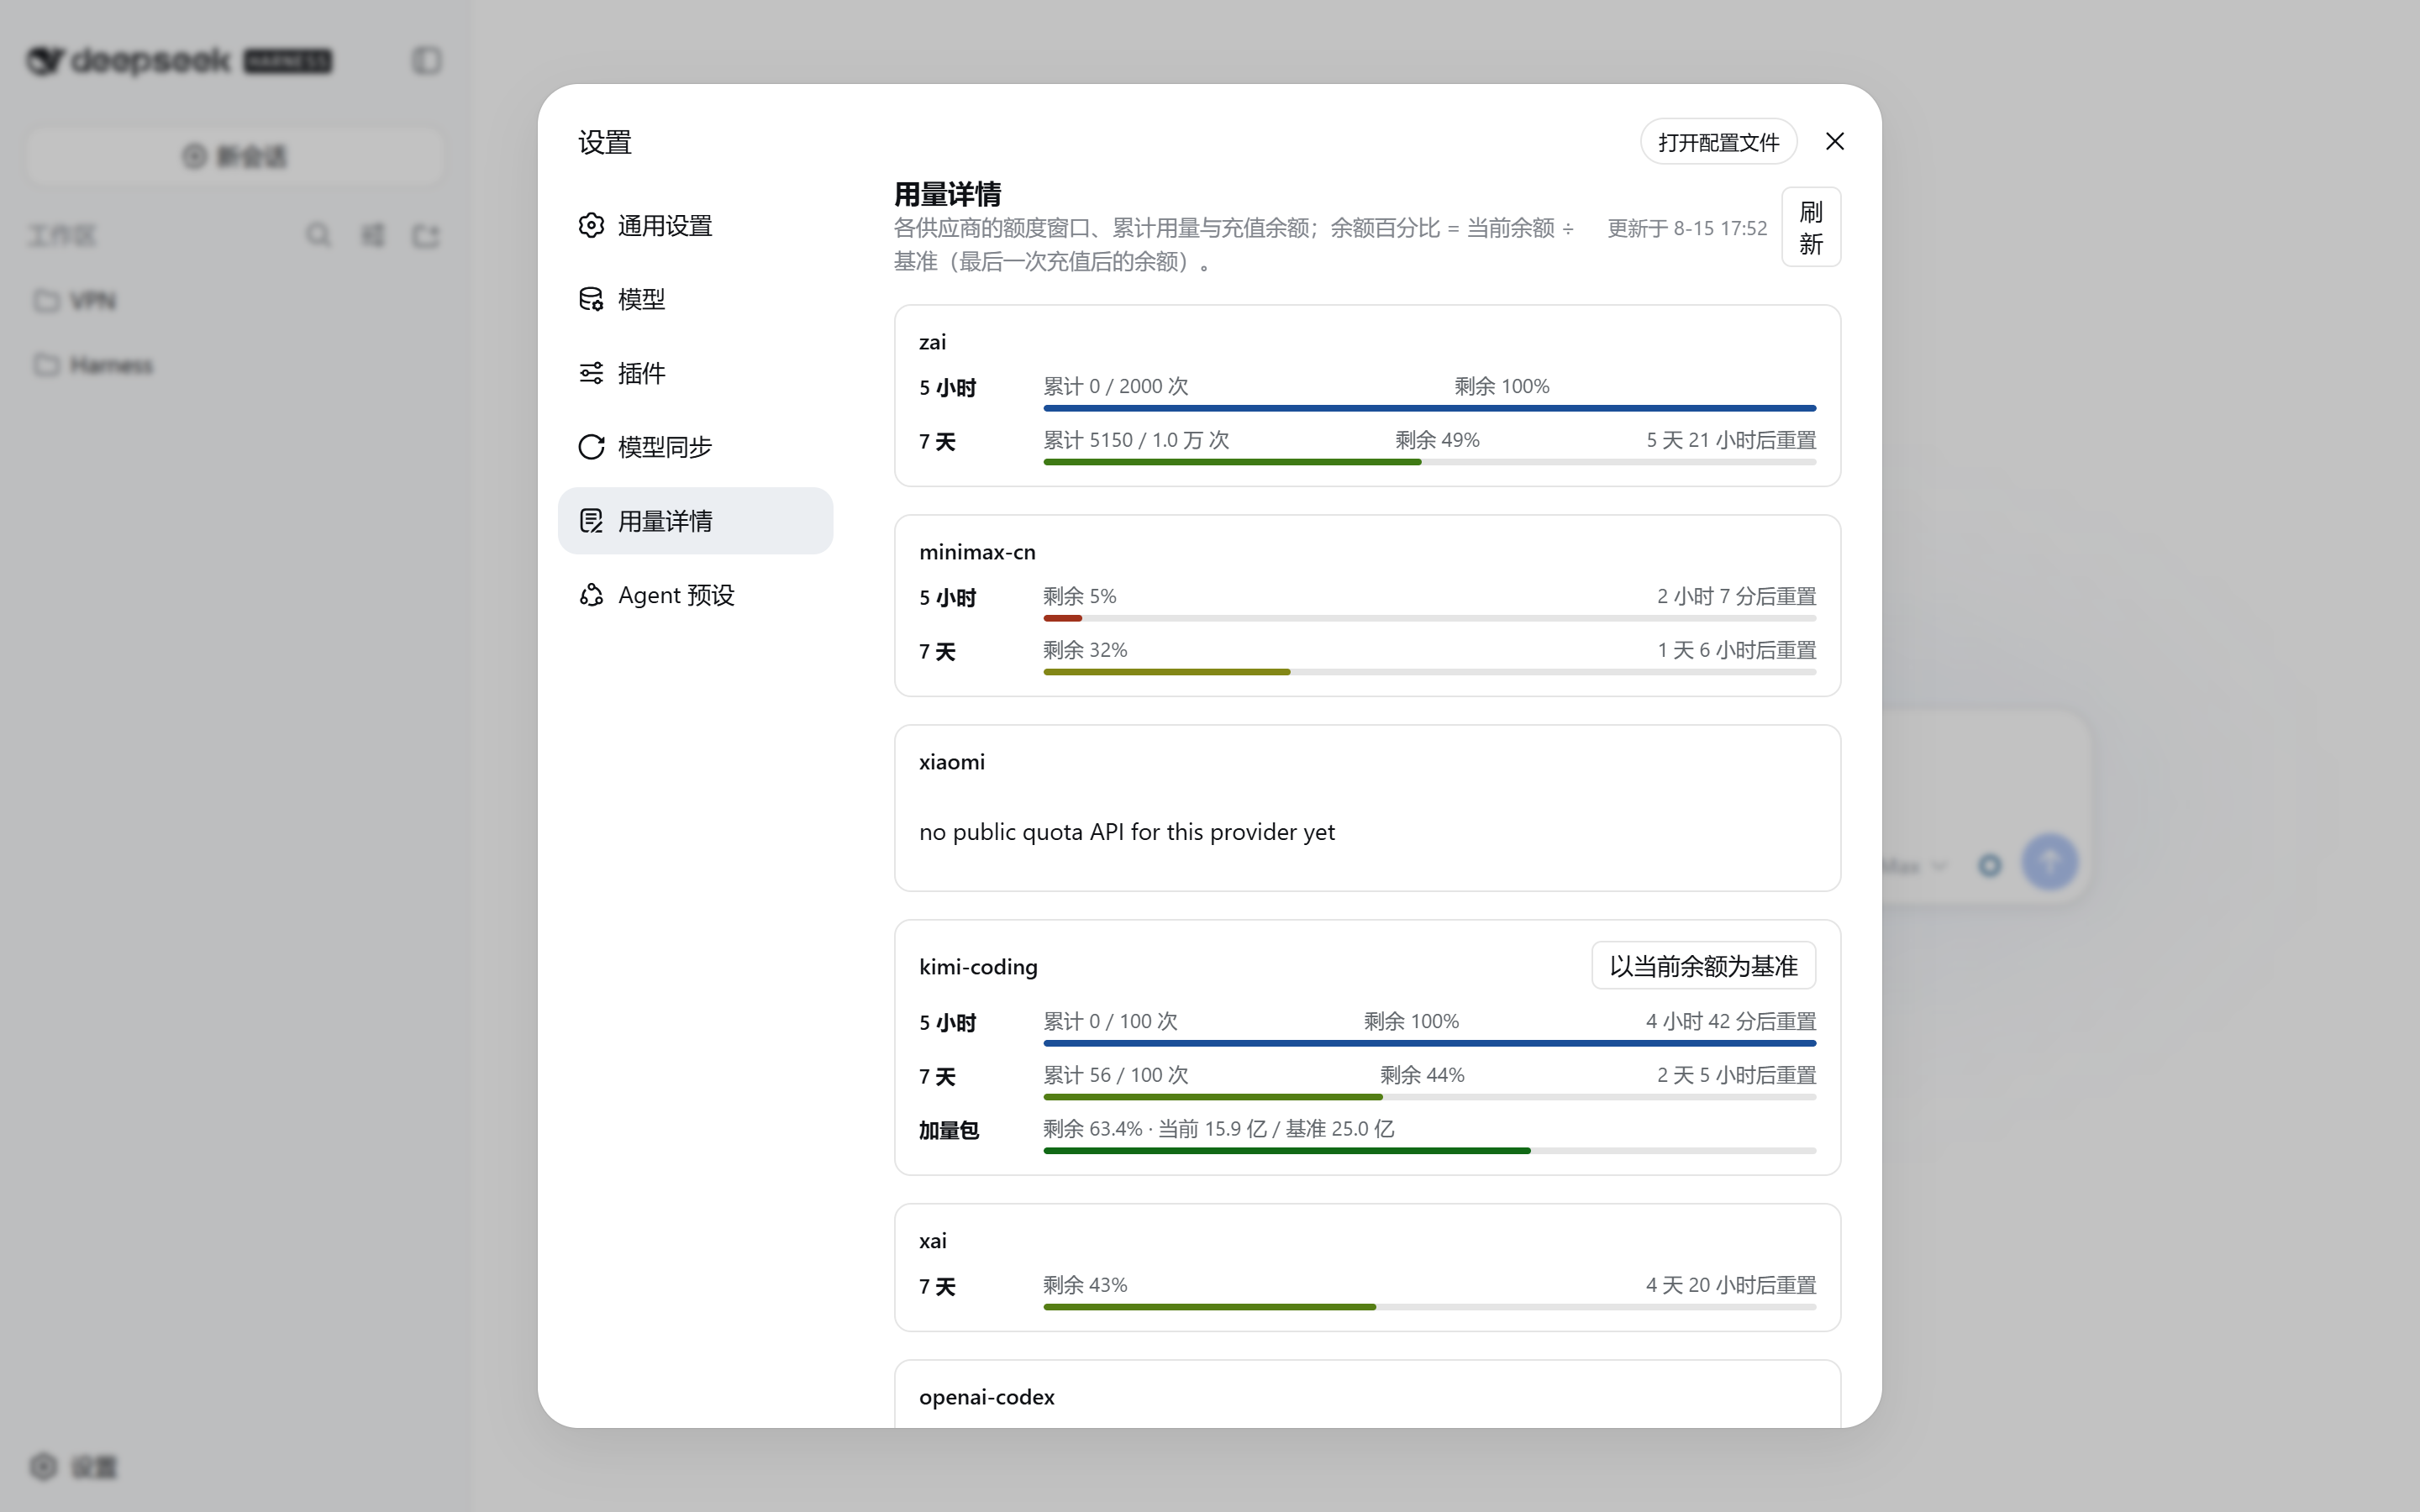Close the settings dialog
This screenshot has height=1512, width=2420.
pyautogui.click(x=1834, y=141)
